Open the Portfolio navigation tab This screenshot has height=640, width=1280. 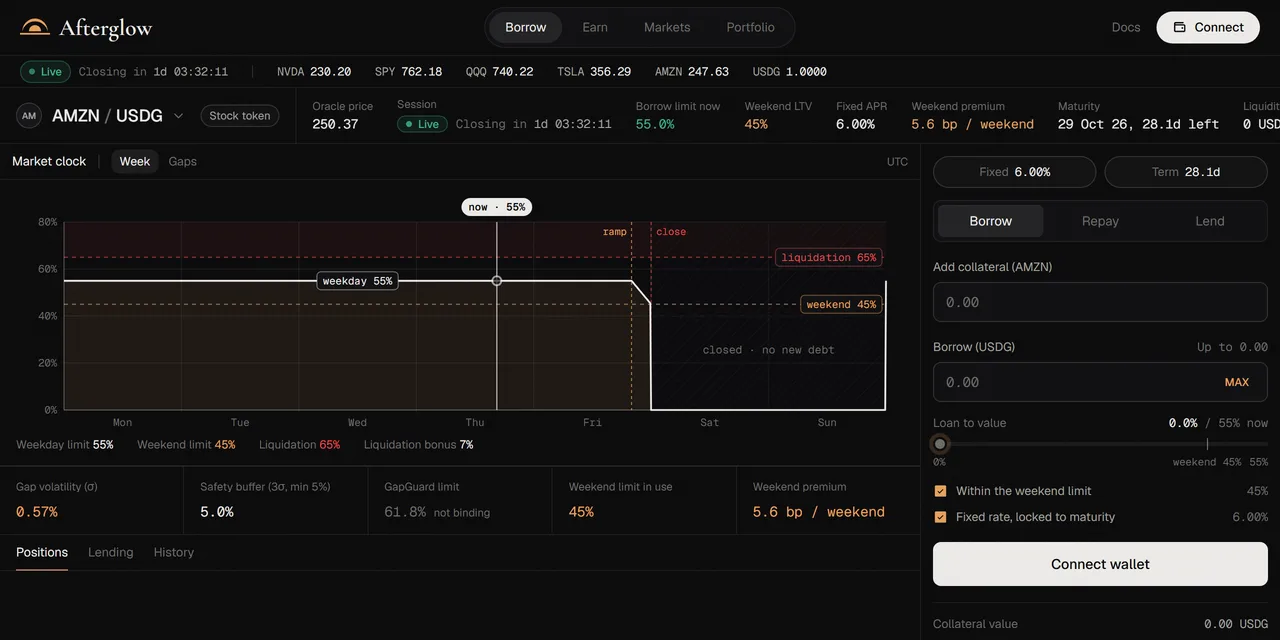(751, 27)
